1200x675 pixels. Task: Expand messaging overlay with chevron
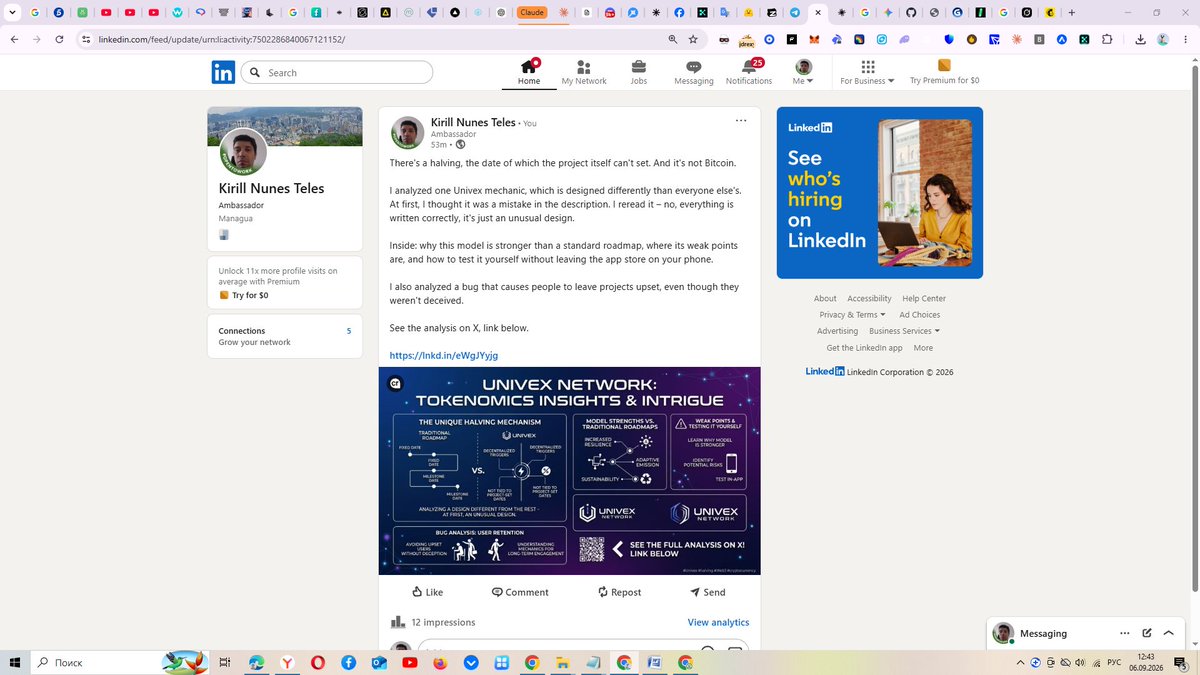tap(1168, 633)
